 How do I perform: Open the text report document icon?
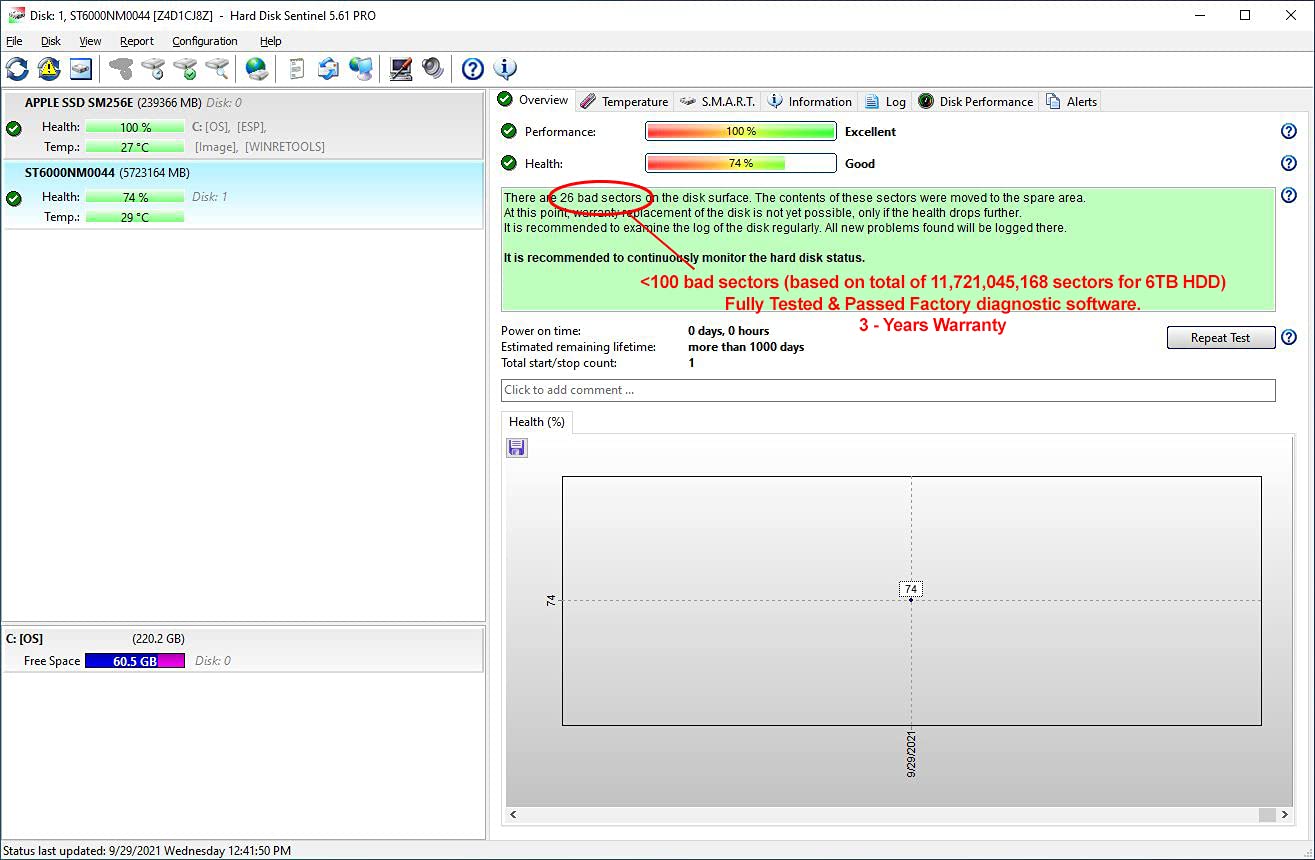pyautogui.click(x=296, y=69)
